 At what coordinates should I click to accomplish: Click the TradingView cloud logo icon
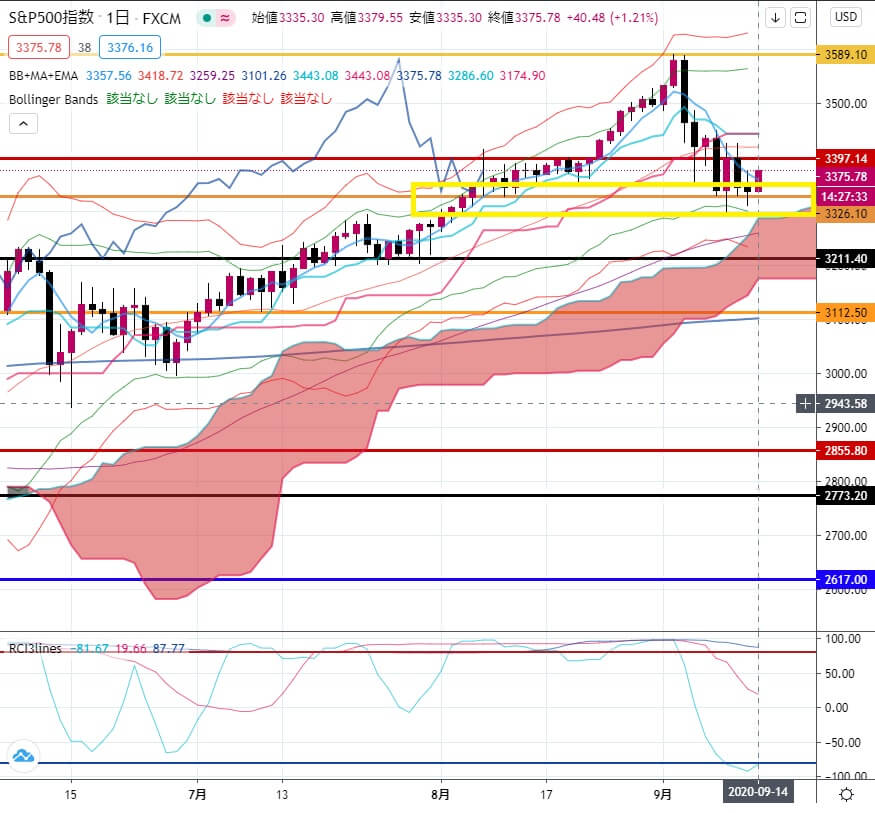[x=23, y=757]
